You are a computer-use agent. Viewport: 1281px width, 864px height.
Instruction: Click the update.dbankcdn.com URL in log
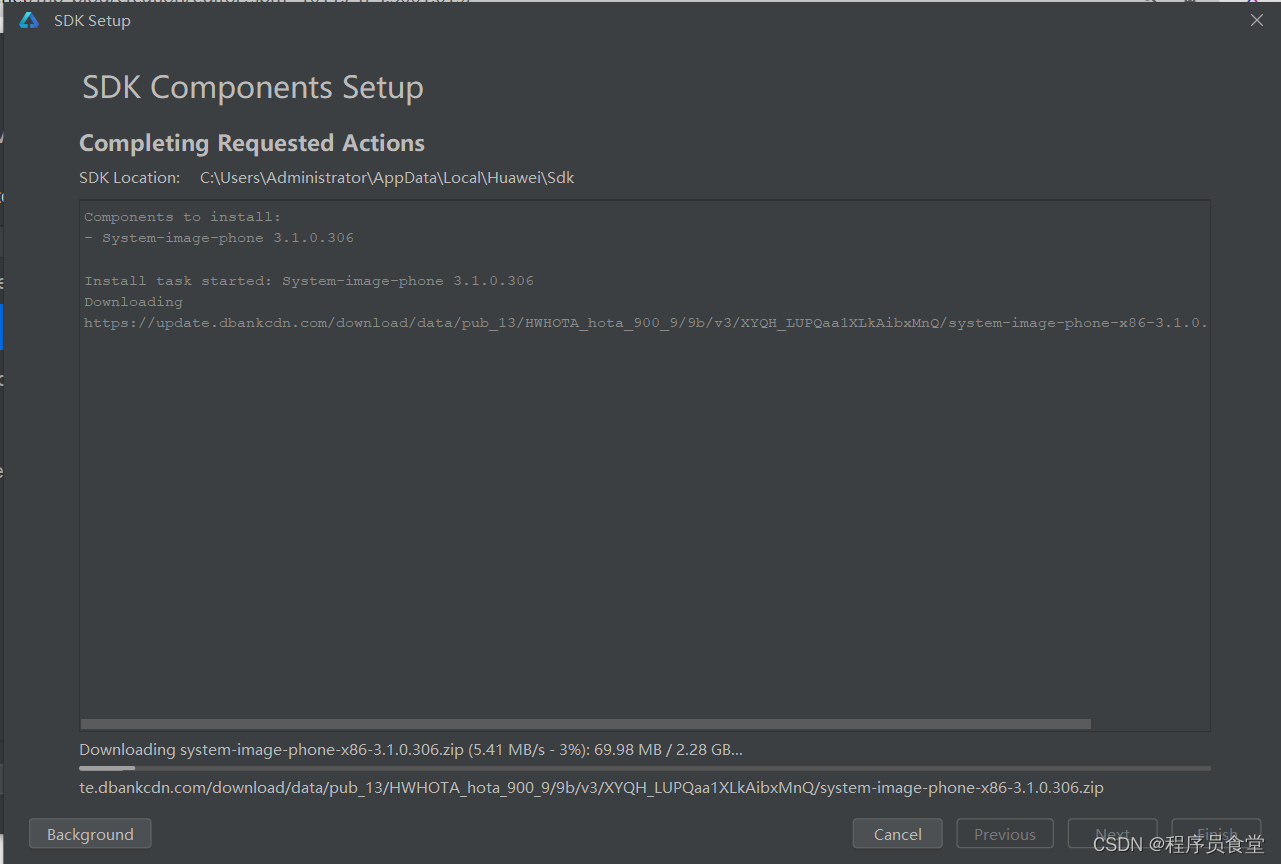(646, 323)
